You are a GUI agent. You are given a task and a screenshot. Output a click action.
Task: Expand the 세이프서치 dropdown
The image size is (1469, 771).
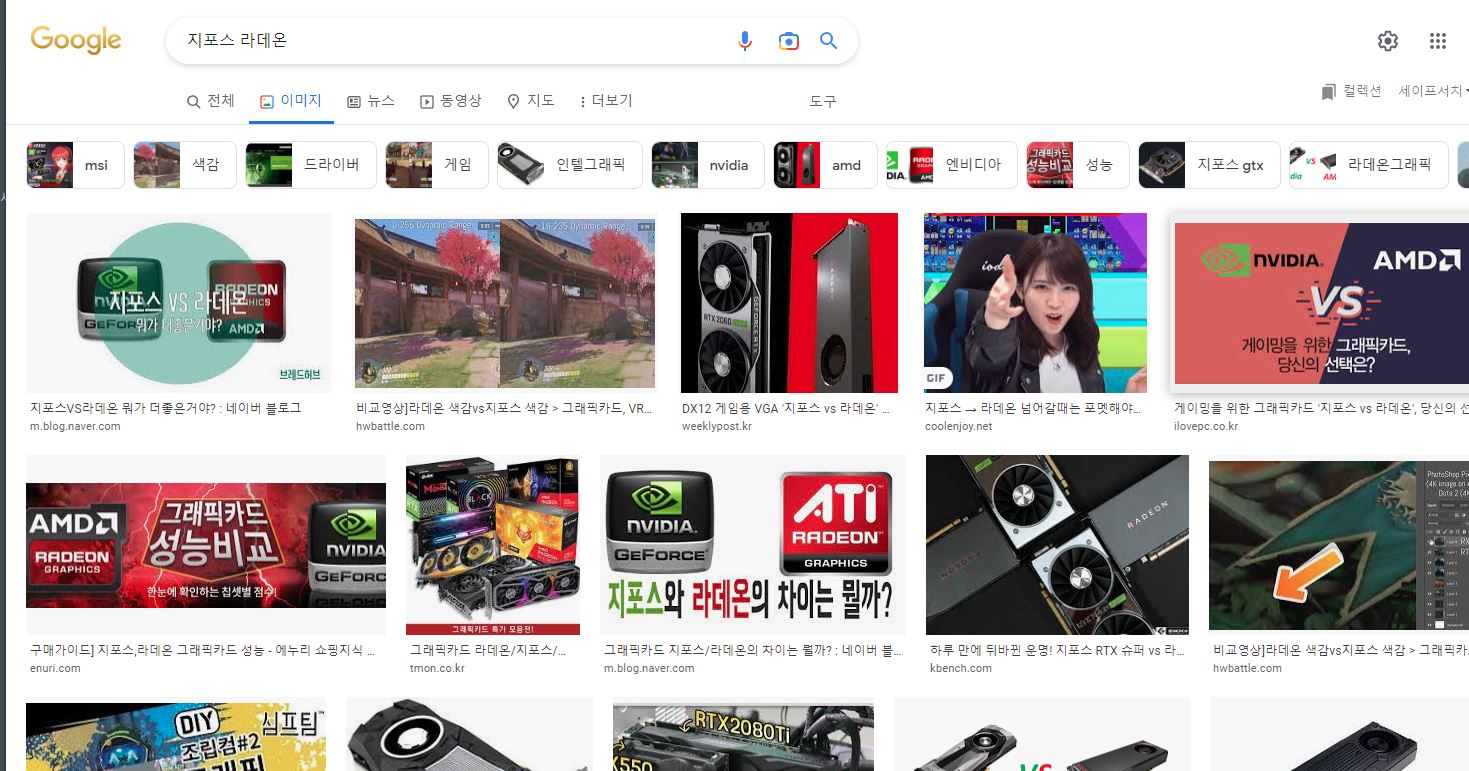point(1434,91)
